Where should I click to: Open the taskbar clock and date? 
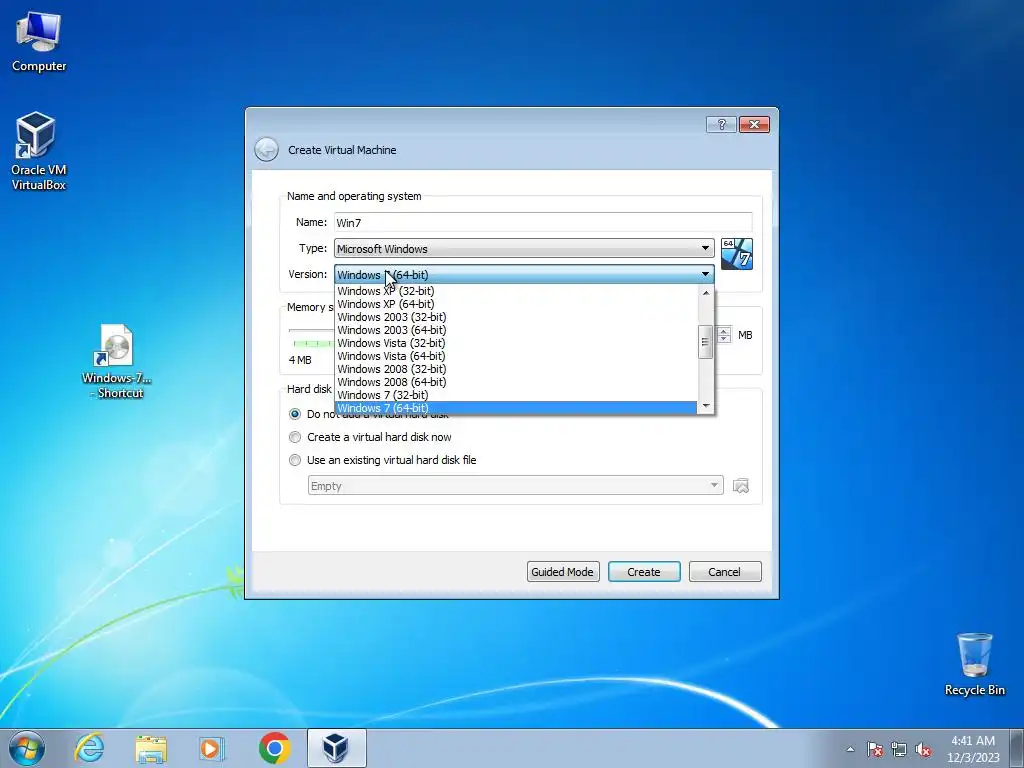[x=973, y=748]
